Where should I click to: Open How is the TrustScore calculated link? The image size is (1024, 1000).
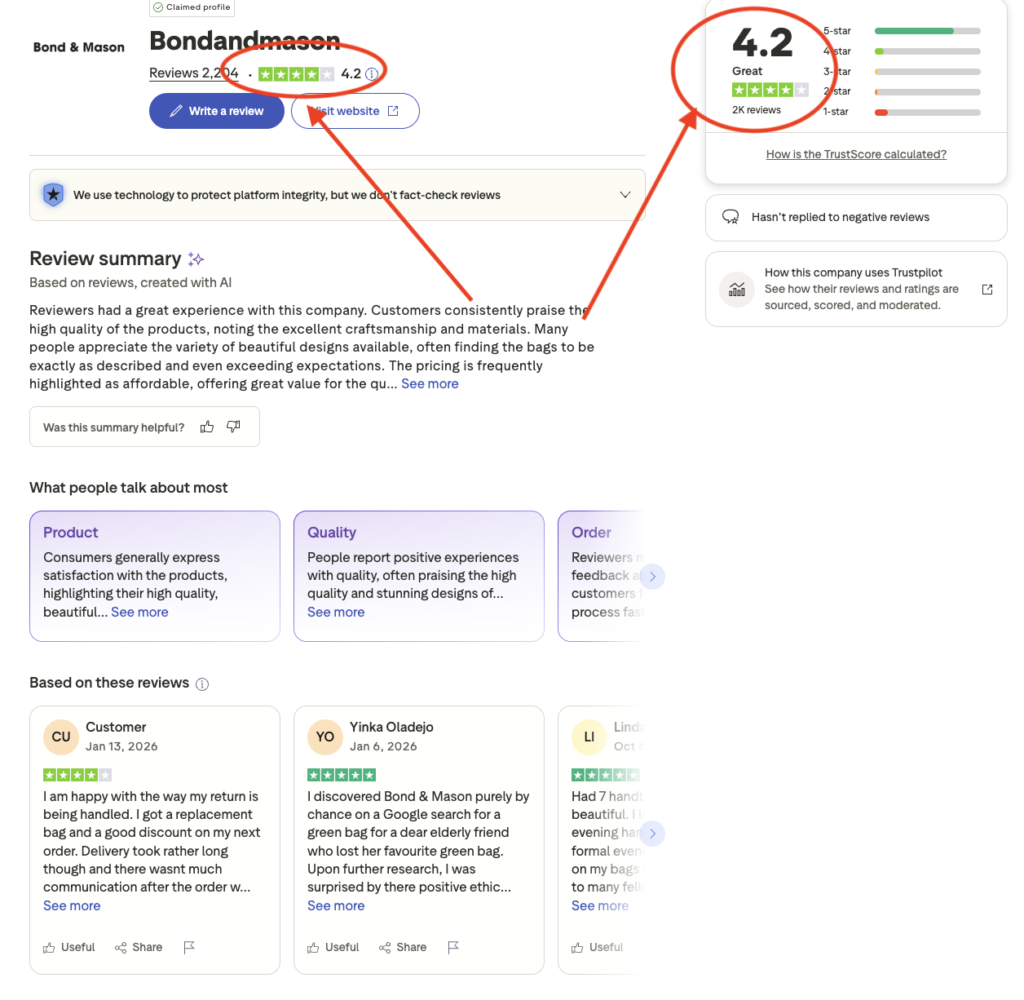(856, 154)
